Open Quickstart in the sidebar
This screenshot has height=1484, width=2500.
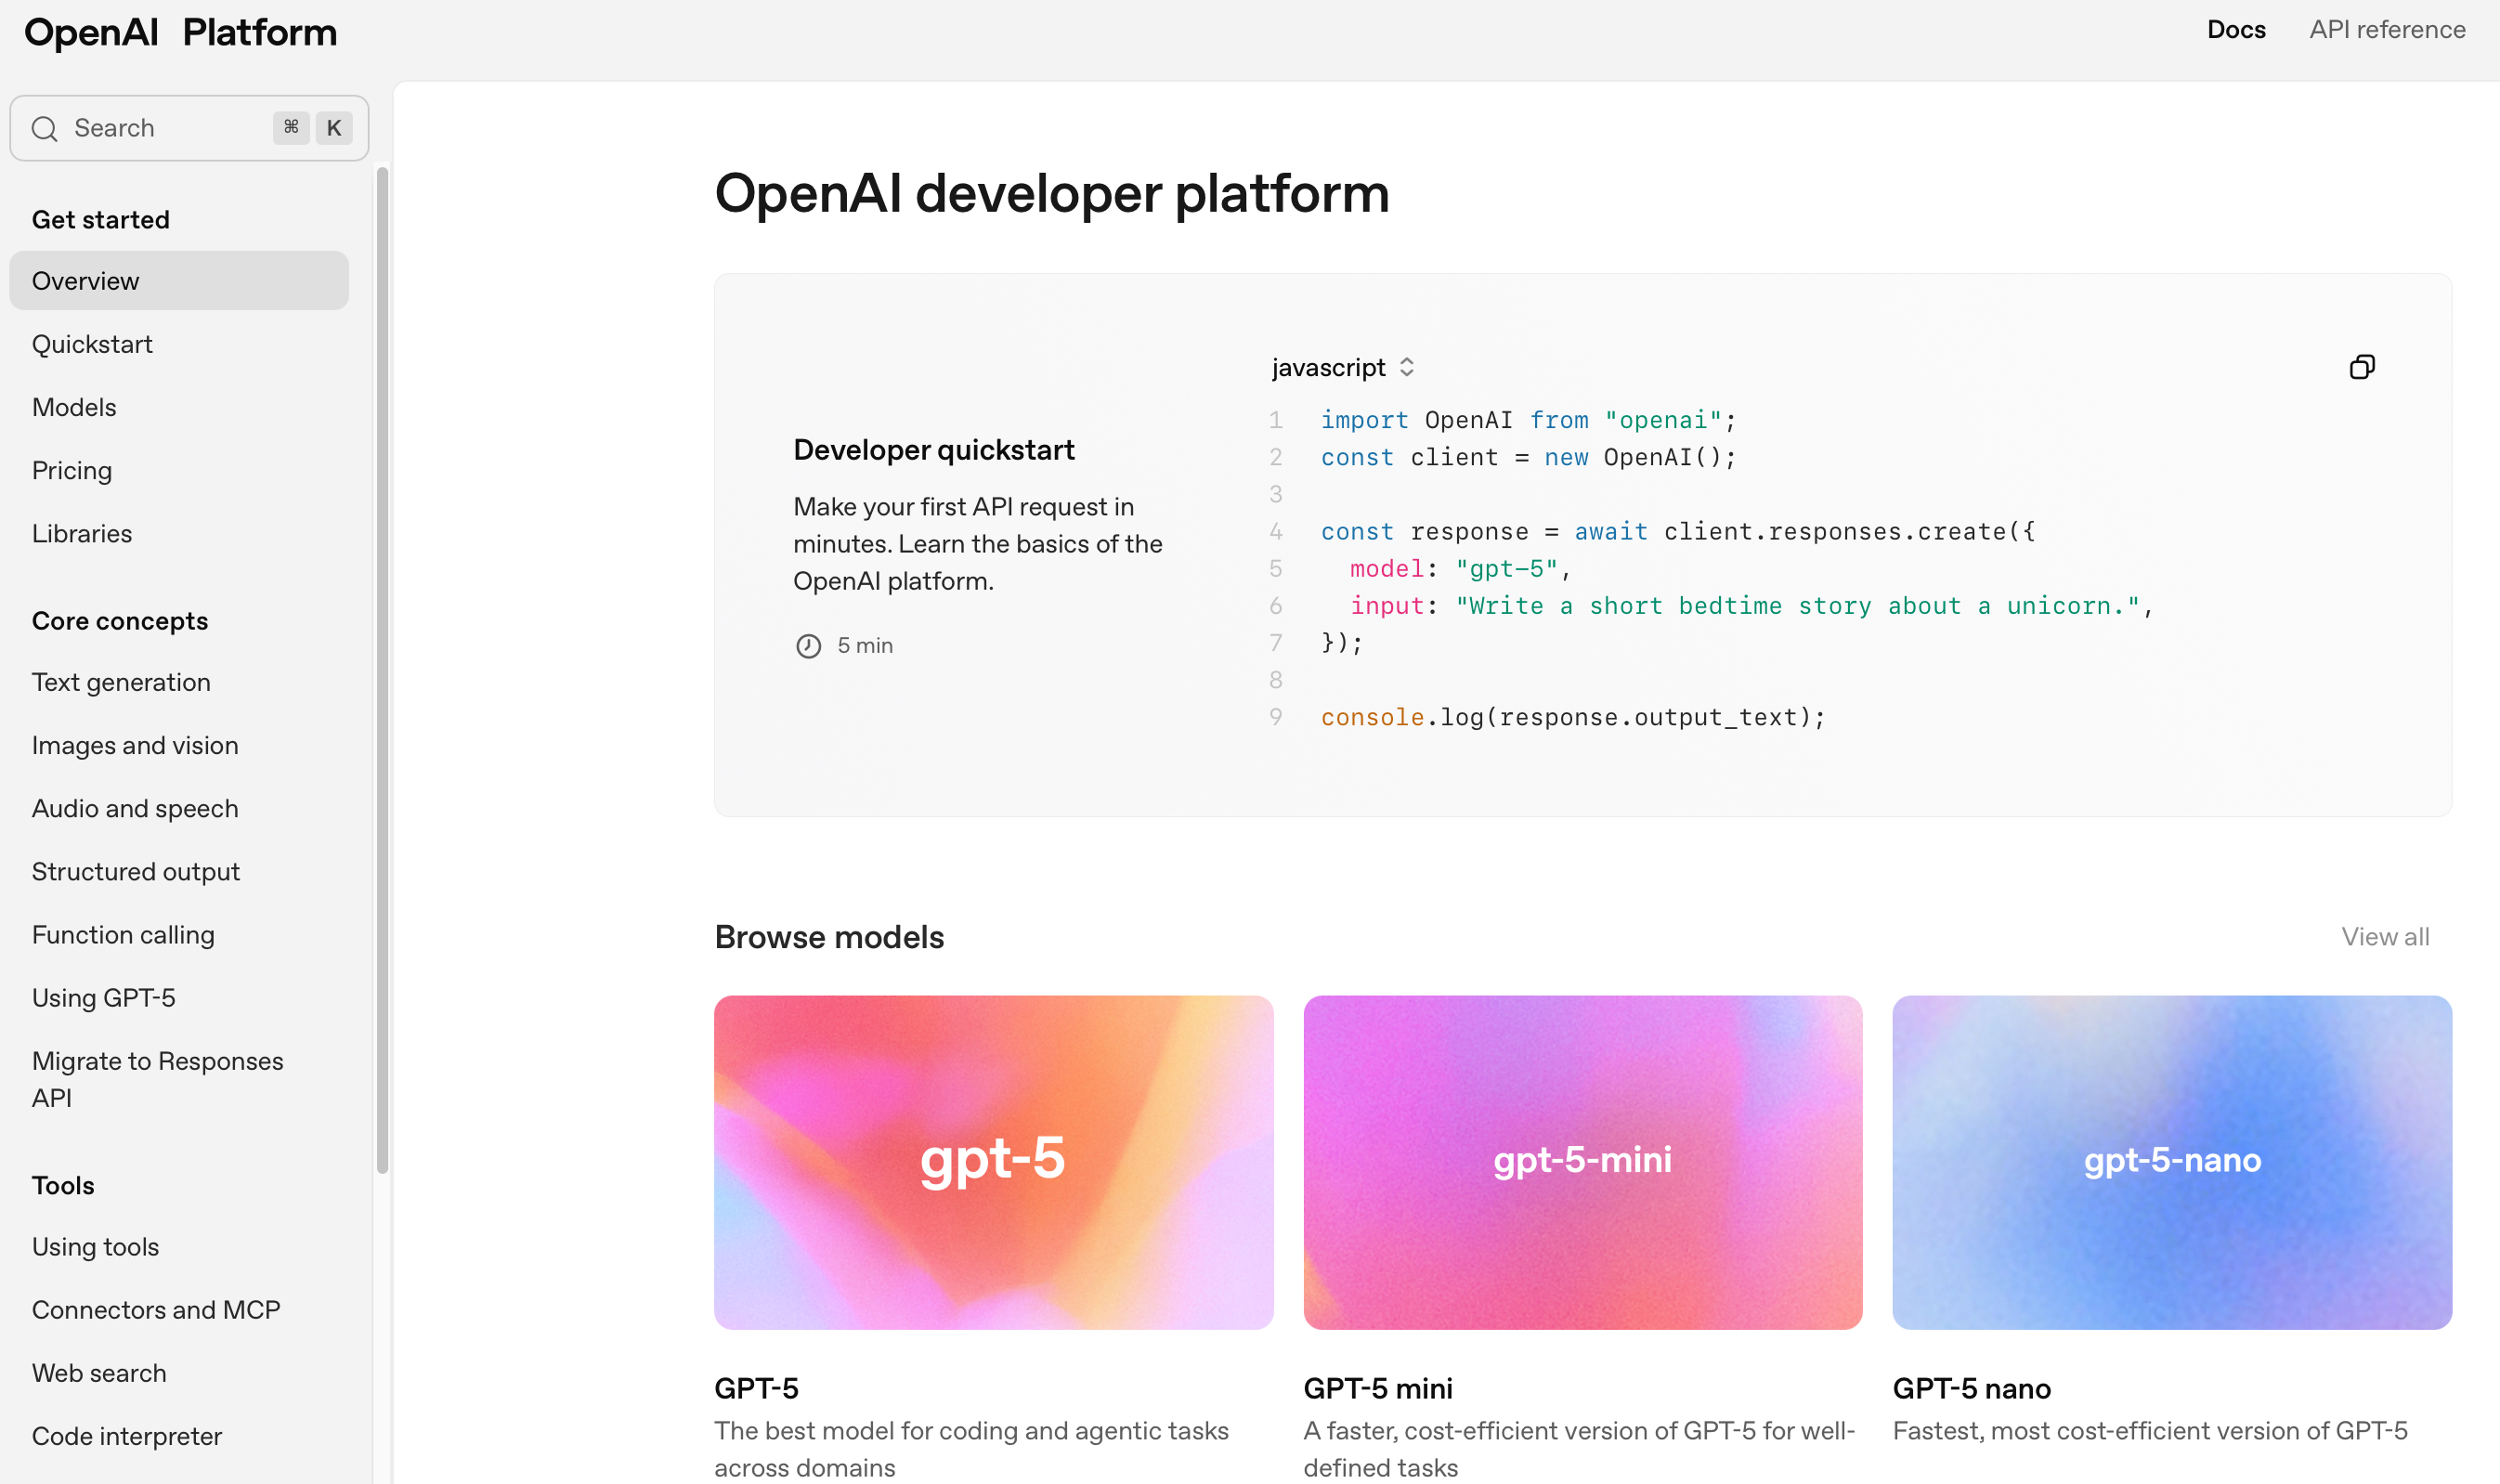coord(92,344)
